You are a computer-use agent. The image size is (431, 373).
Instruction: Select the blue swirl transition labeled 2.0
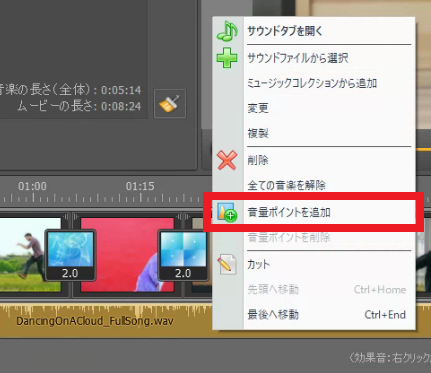[70, 255]
